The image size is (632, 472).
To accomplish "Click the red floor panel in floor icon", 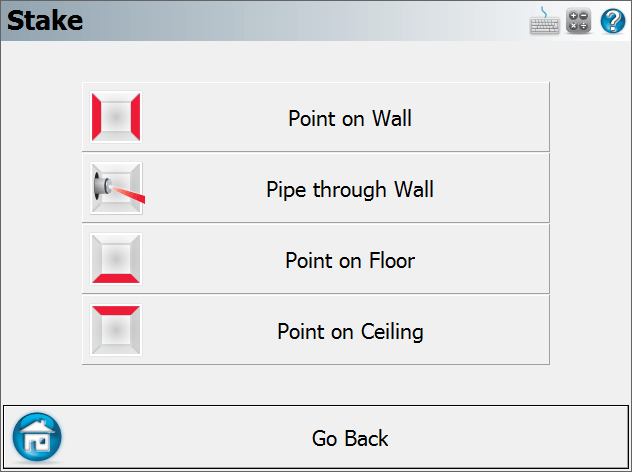I will tap(116, 278).
